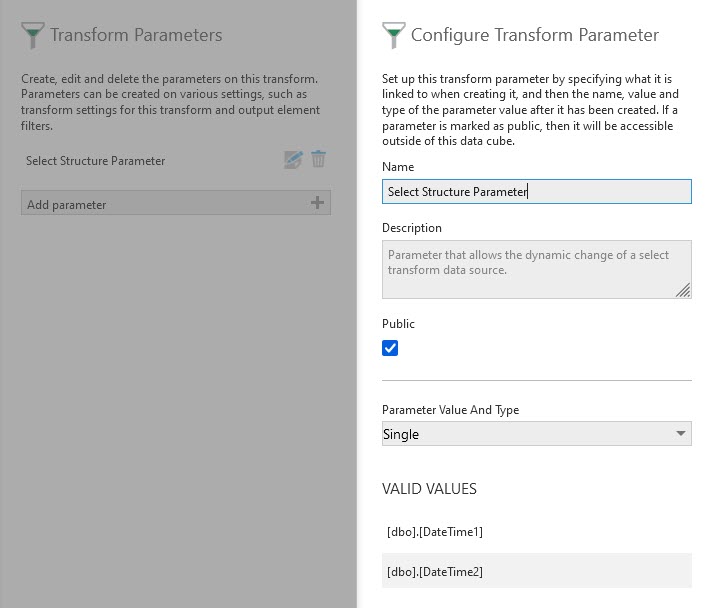Uncheck the Public checkbox
This screenshot has height=608, width=714.
click(x=390, y=348)
